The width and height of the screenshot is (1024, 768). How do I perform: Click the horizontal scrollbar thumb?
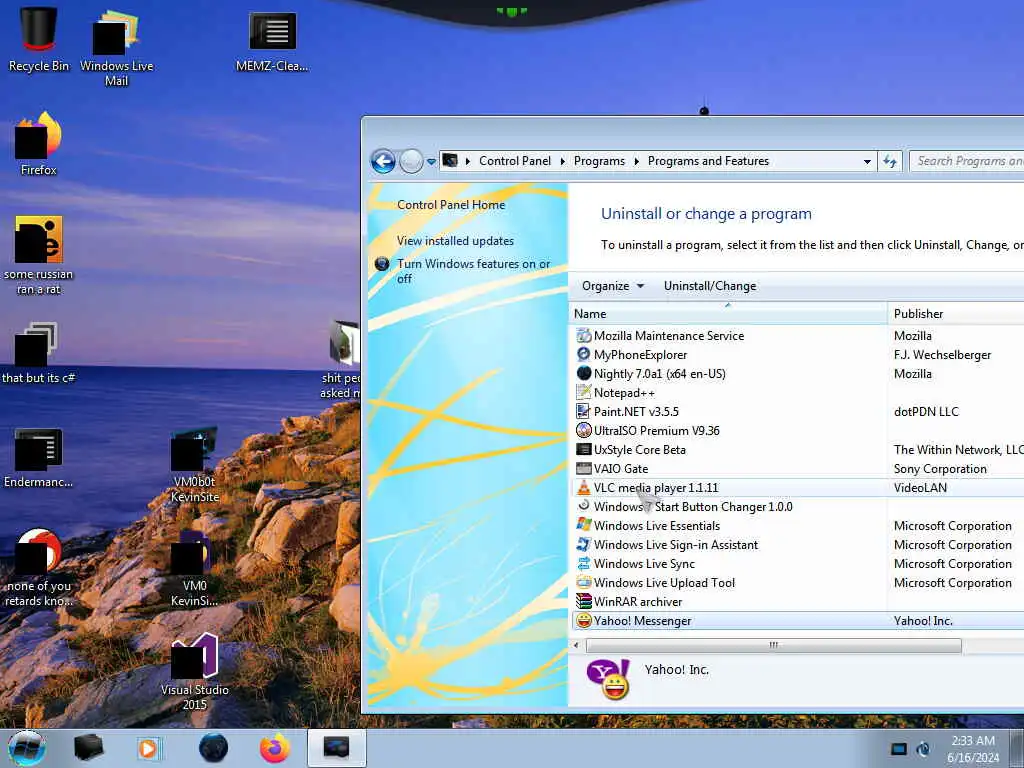click(774, 645)
